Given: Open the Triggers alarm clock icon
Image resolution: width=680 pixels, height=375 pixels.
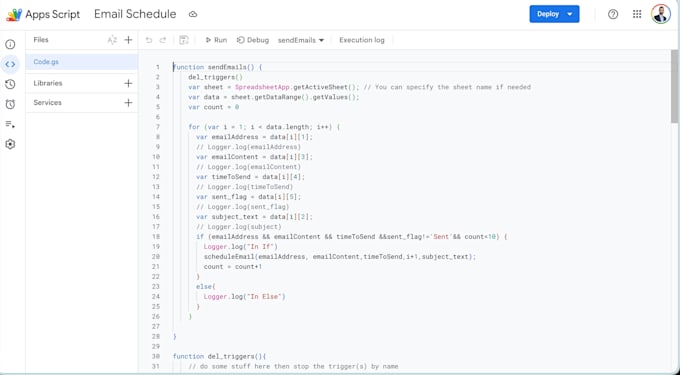Looking at the screenshot, I should pos(10,104).
